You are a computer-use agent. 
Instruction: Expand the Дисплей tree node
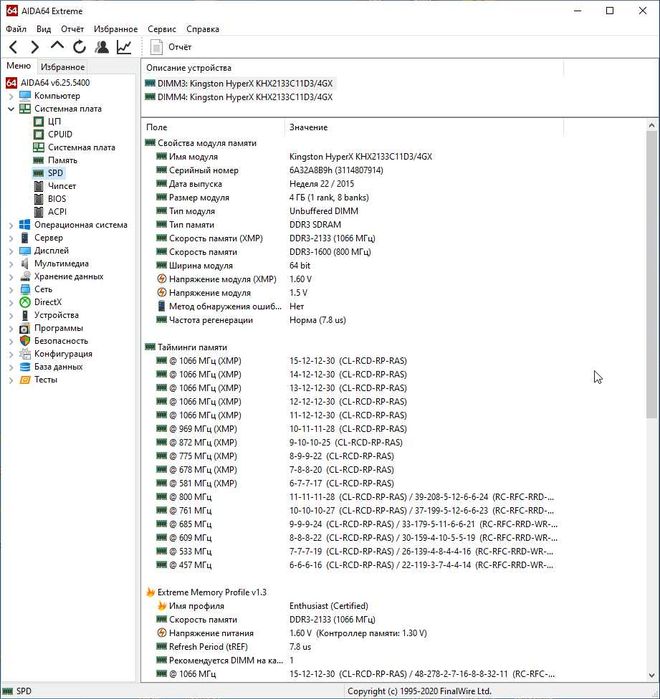coord(11,251)
